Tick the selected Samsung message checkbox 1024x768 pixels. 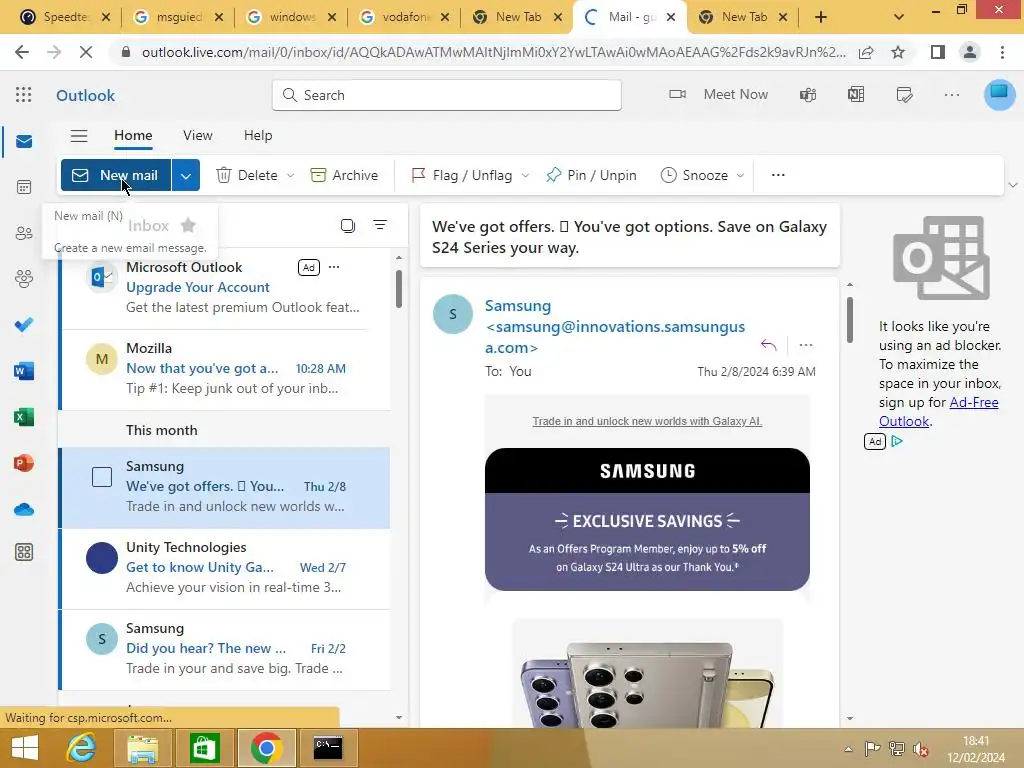point(102,477)
